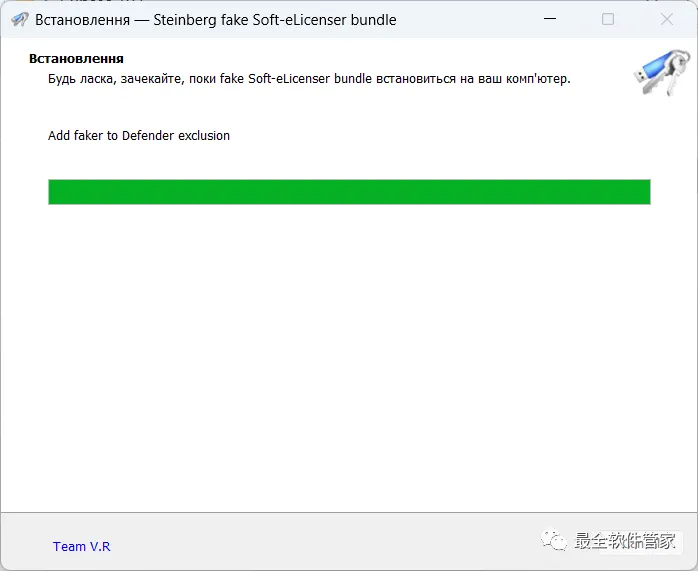Click the disabled maximize button
Screen dimensions: 698x571
tap(608, 19)
